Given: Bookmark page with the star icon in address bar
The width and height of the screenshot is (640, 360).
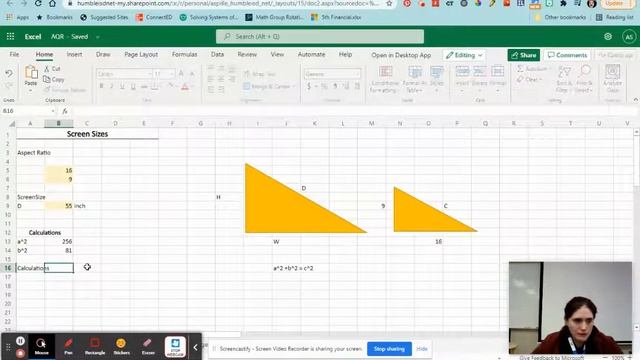Looking at the screenshot, I should pos(389,3).
